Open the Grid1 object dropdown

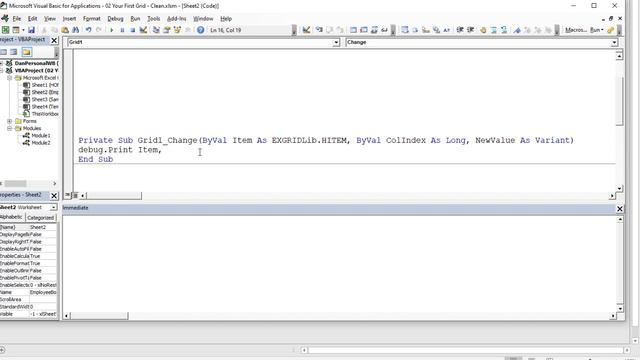pos(336,42)
